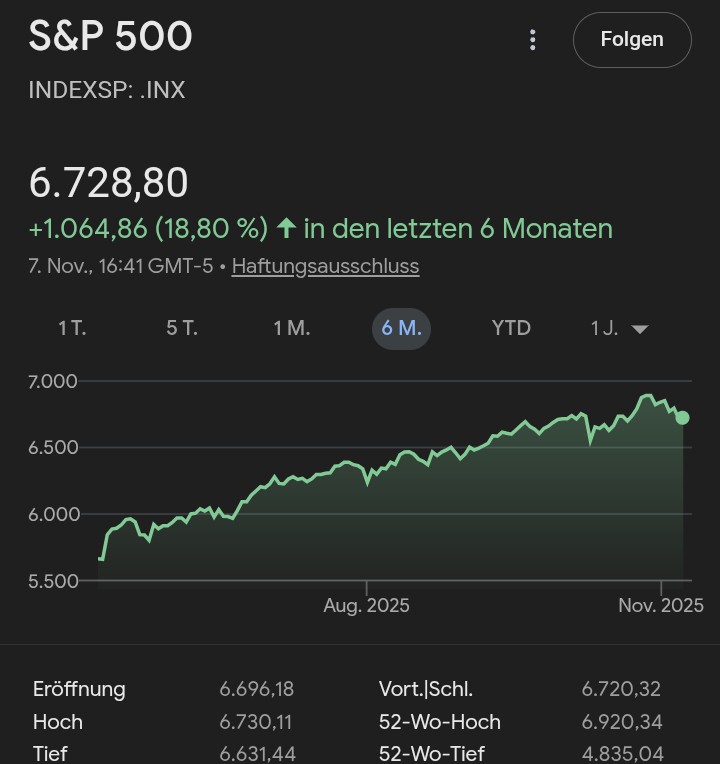Click the Vort.|Schl. previous close label
The width and height of the screenshot is (720, 764).
(426, 689)
